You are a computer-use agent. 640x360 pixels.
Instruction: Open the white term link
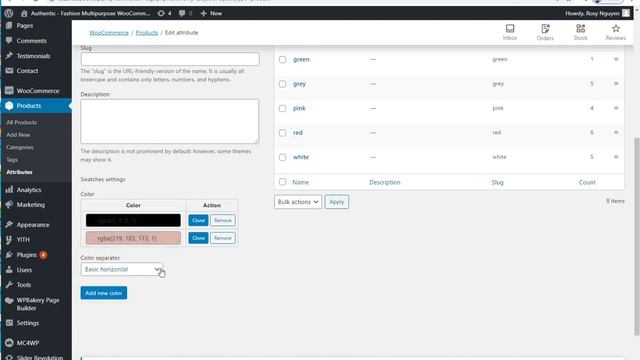[x=301, y=157]
